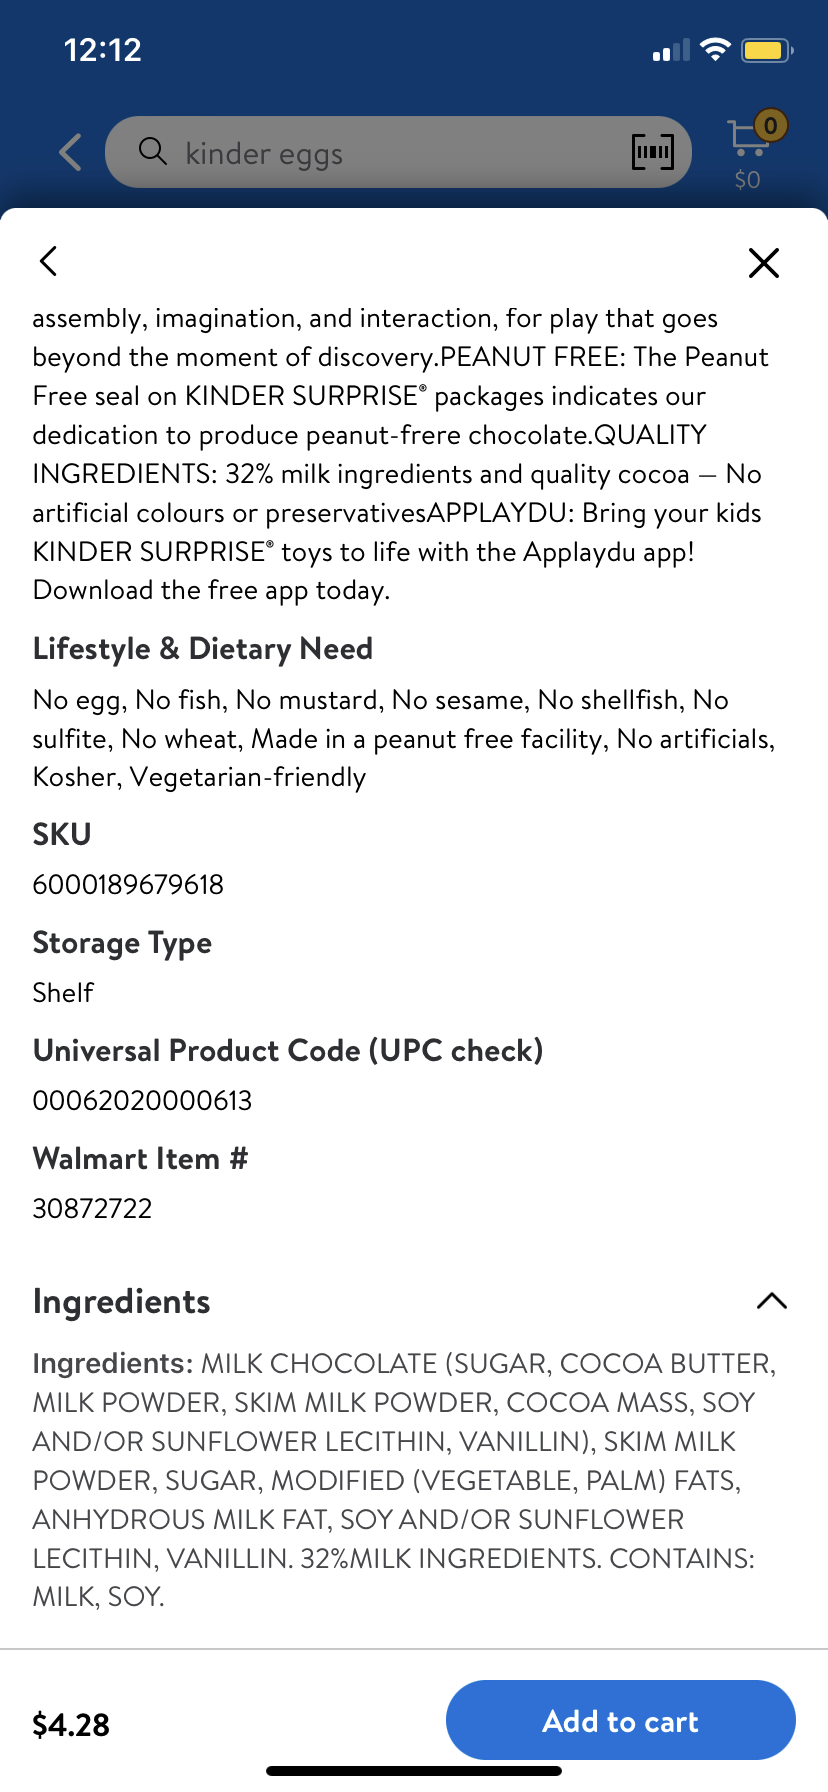Close the product details sheet with X
Viewport: 828px width, 1792px height.
[x=764, y=263]
